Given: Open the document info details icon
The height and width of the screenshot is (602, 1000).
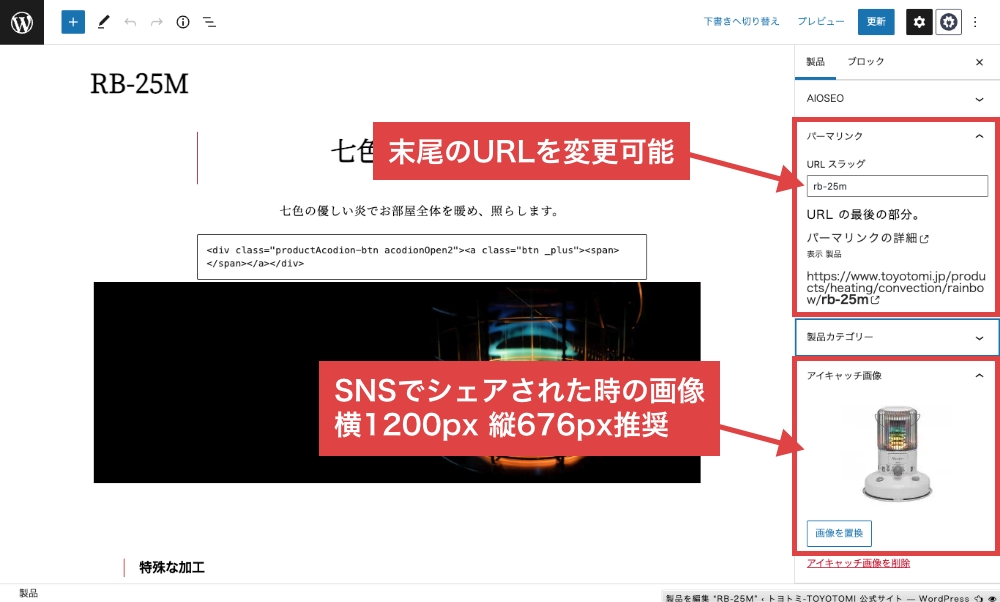Looking at the screenshot, I should 183,22.
